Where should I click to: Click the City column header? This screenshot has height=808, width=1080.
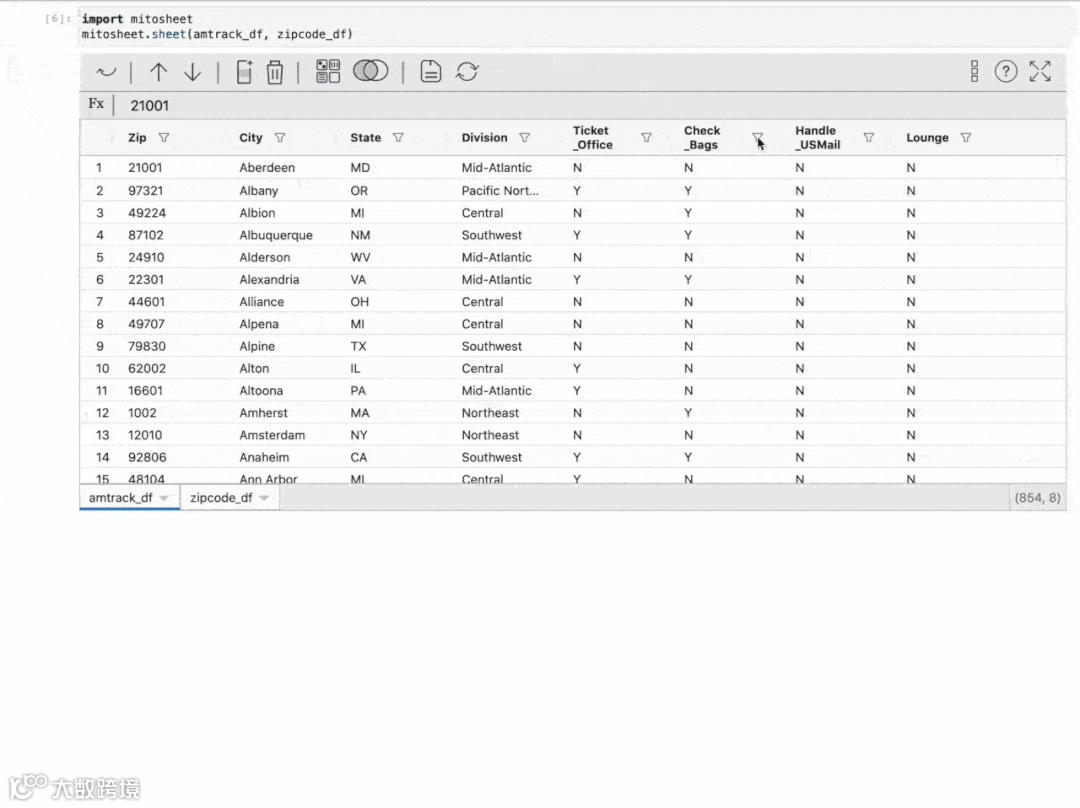(x=251, y=138)
